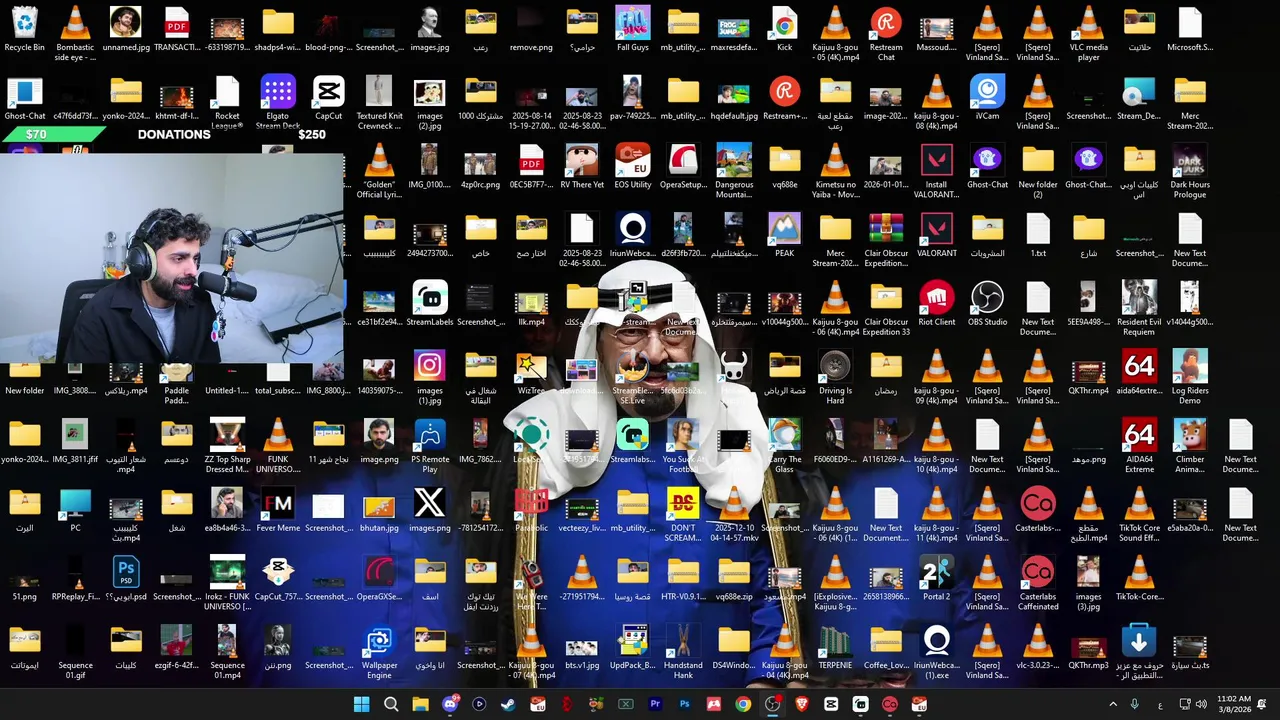Launch Casterlabs Caffeinated app
Image resolution: width=1280 pixels, height=720 pixels.
coord(1037,584)
